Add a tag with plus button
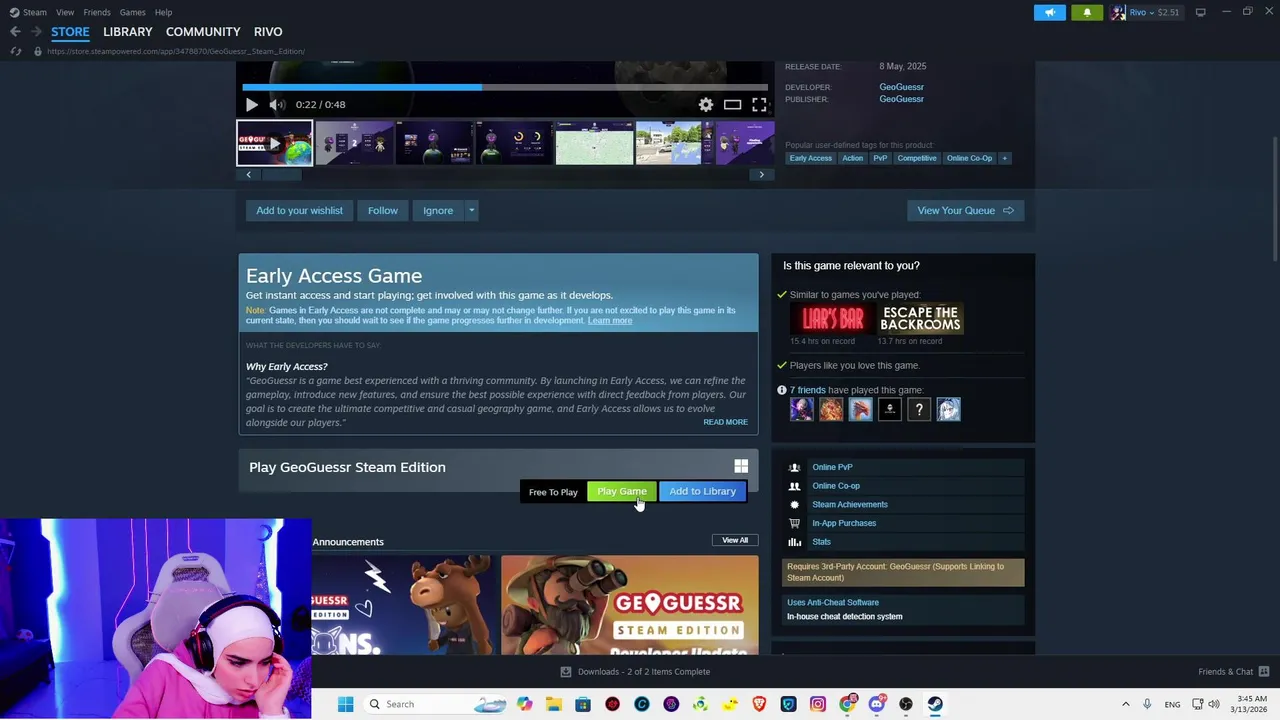1280x720 pixels. [1005, 158]
